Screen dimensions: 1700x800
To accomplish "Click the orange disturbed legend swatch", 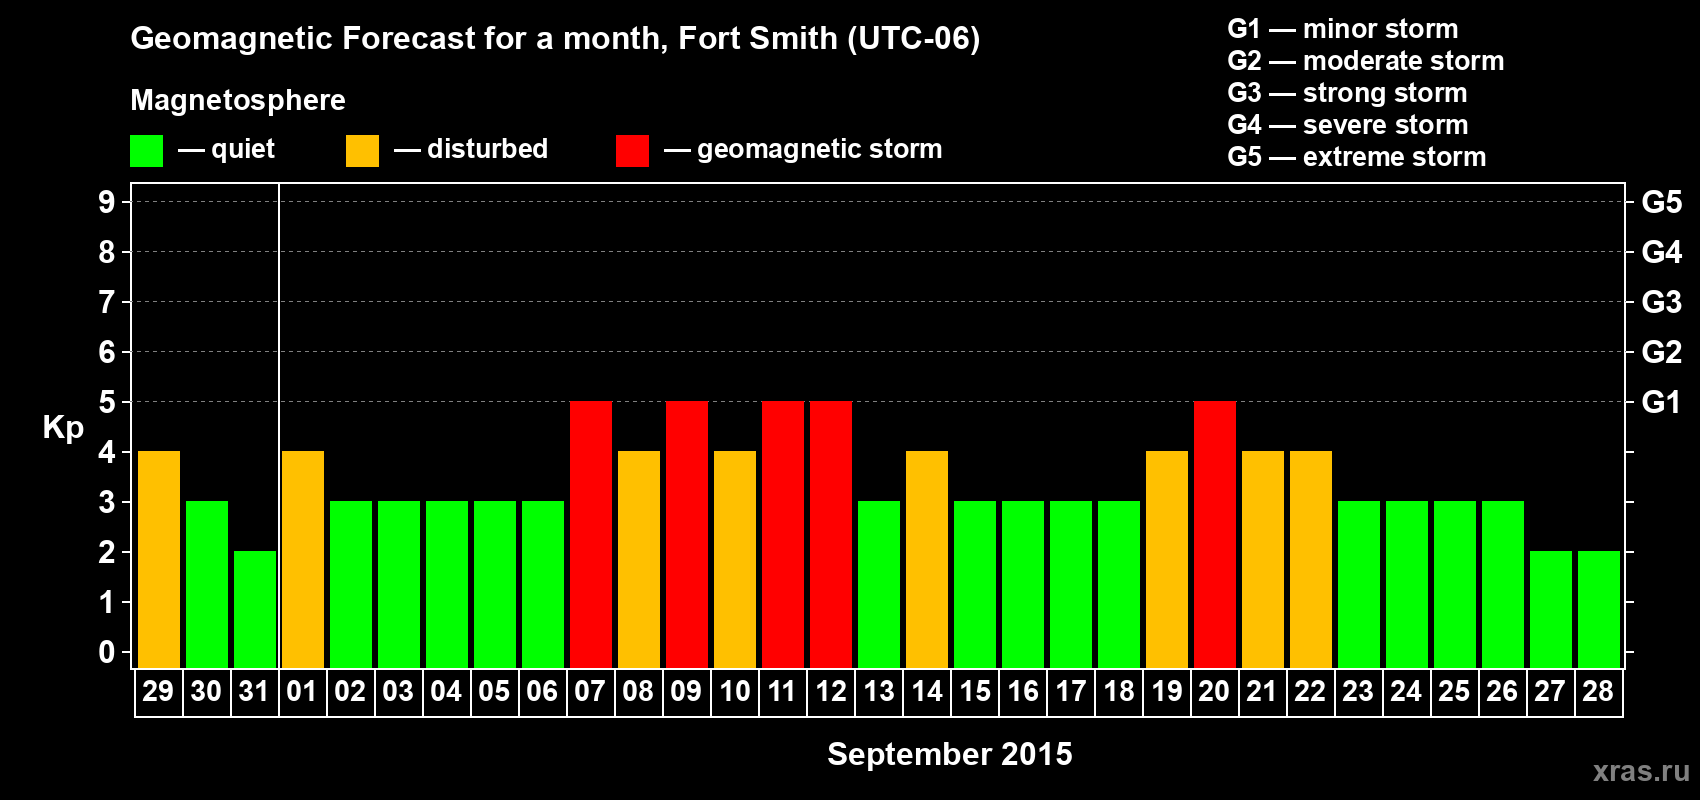I will click(363, 151).
